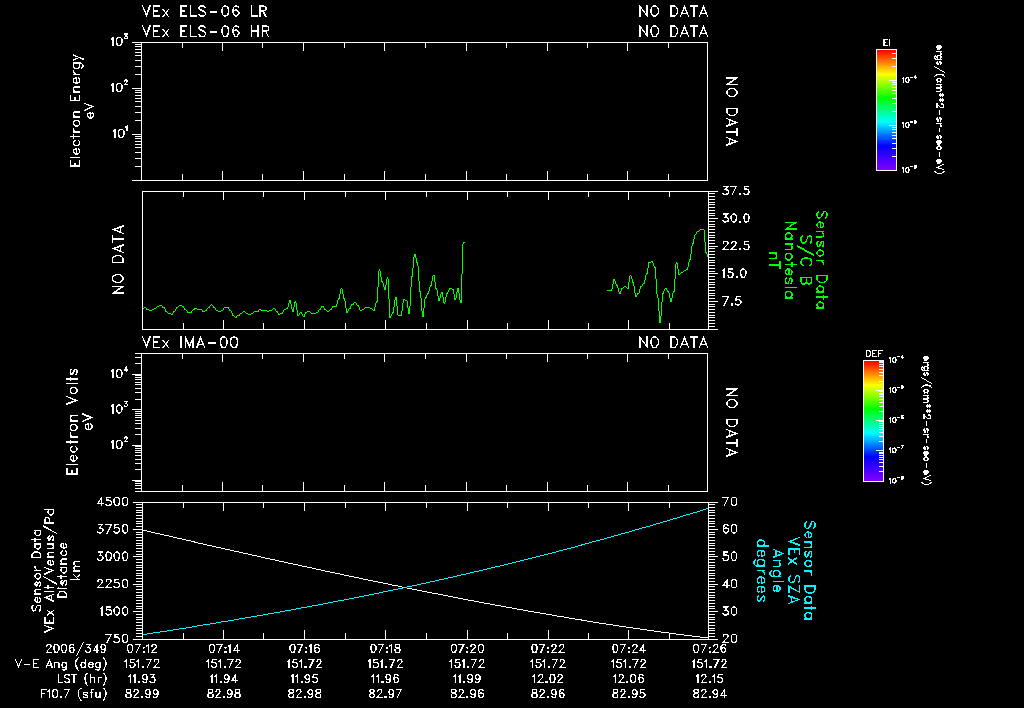Viewport: 1024px width, 708px height.
Task: Click the vertical NO DATA text left of magnetic field panel
Action: (118, 260)
